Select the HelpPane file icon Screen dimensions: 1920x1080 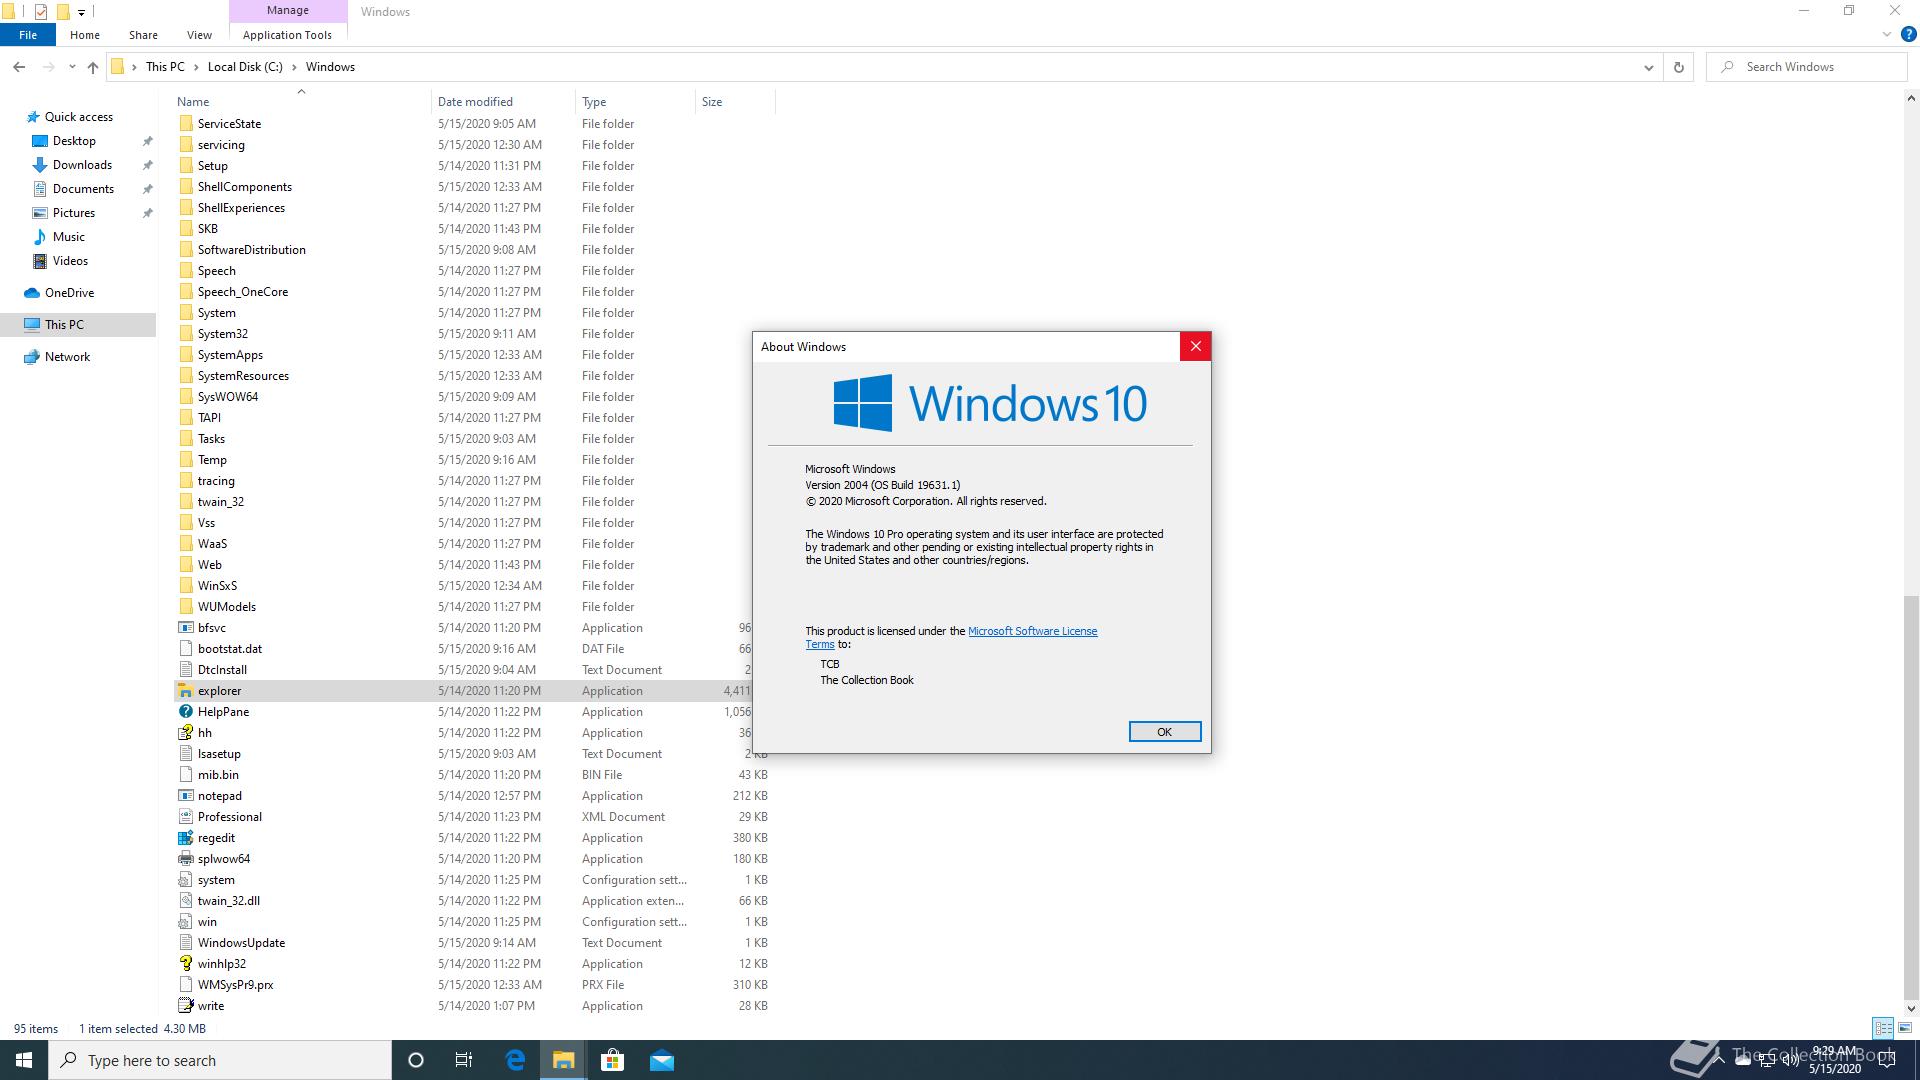pyautogui.click(x=185, y=712)
